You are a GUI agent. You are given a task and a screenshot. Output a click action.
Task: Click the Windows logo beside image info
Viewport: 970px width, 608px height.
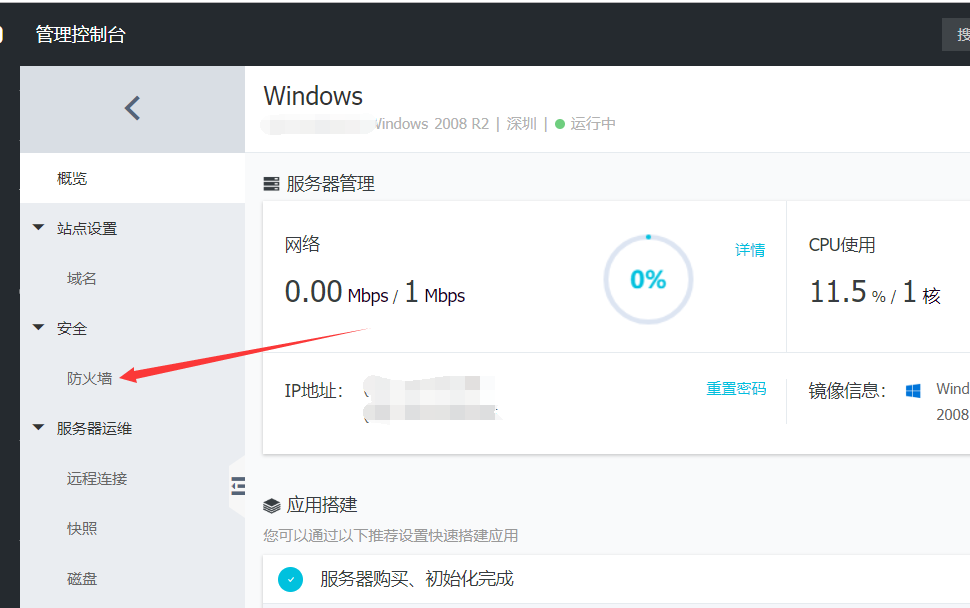point(913,390)
